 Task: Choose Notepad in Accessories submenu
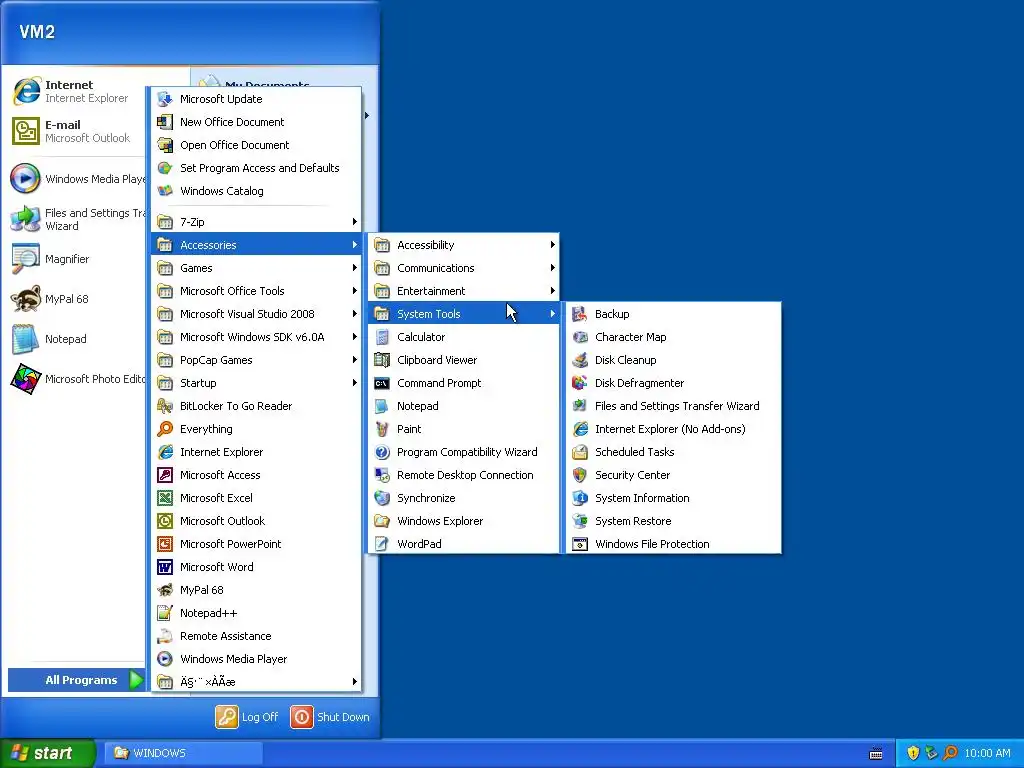[x=464, y=406]
